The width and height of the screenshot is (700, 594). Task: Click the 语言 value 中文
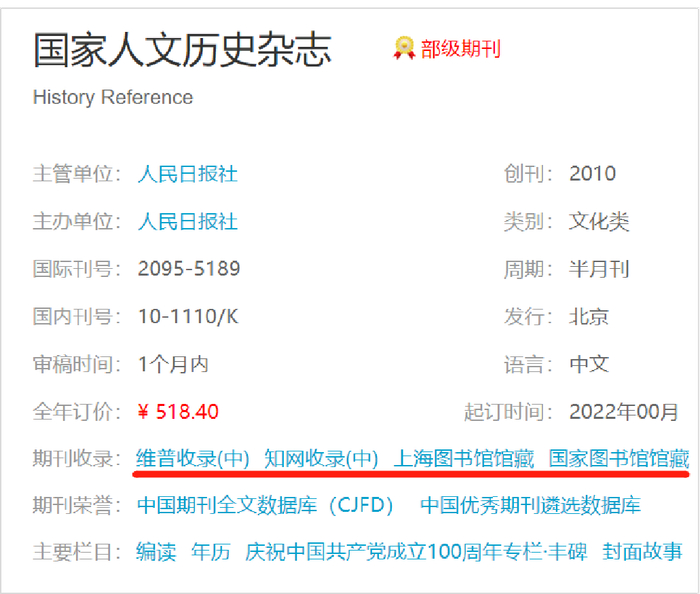coord(589,364)
